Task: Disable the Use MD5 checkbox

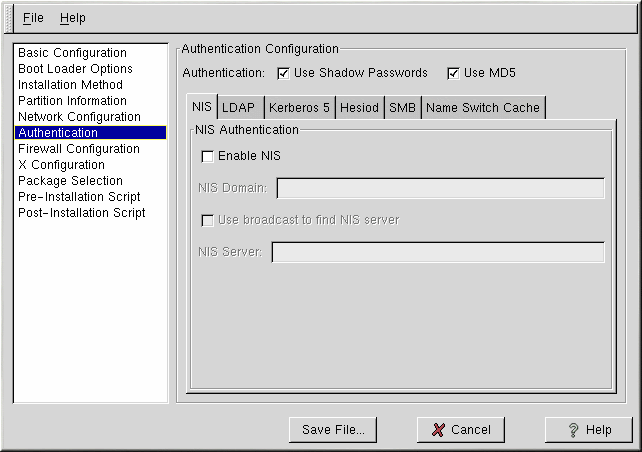Action: point(453,73)
